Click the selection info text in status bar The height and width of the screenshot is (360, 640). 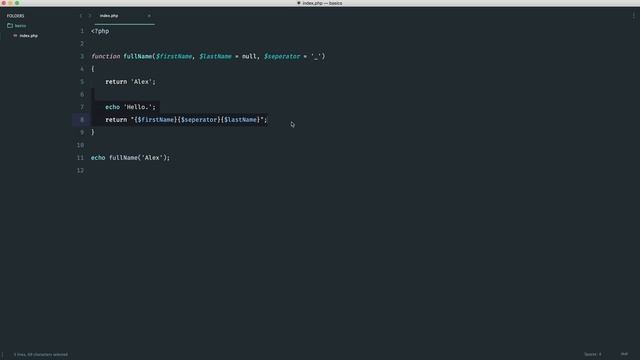[41, 355]
